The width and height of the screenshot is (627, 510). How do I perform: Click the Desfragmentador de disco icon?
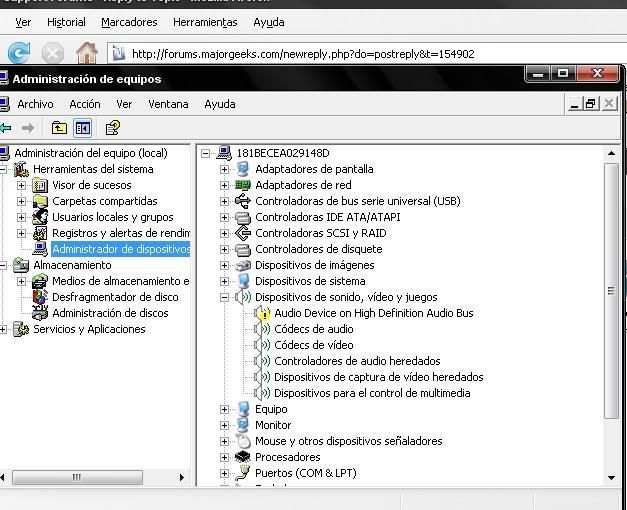[x=40, y=297]
